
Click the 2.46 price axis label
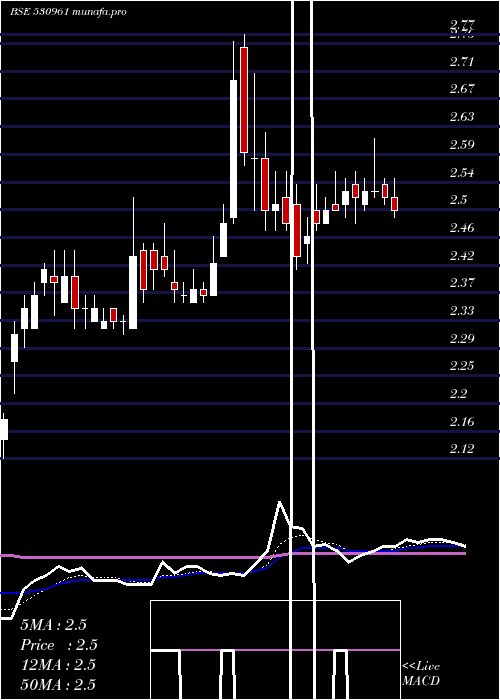click(462, 228)
